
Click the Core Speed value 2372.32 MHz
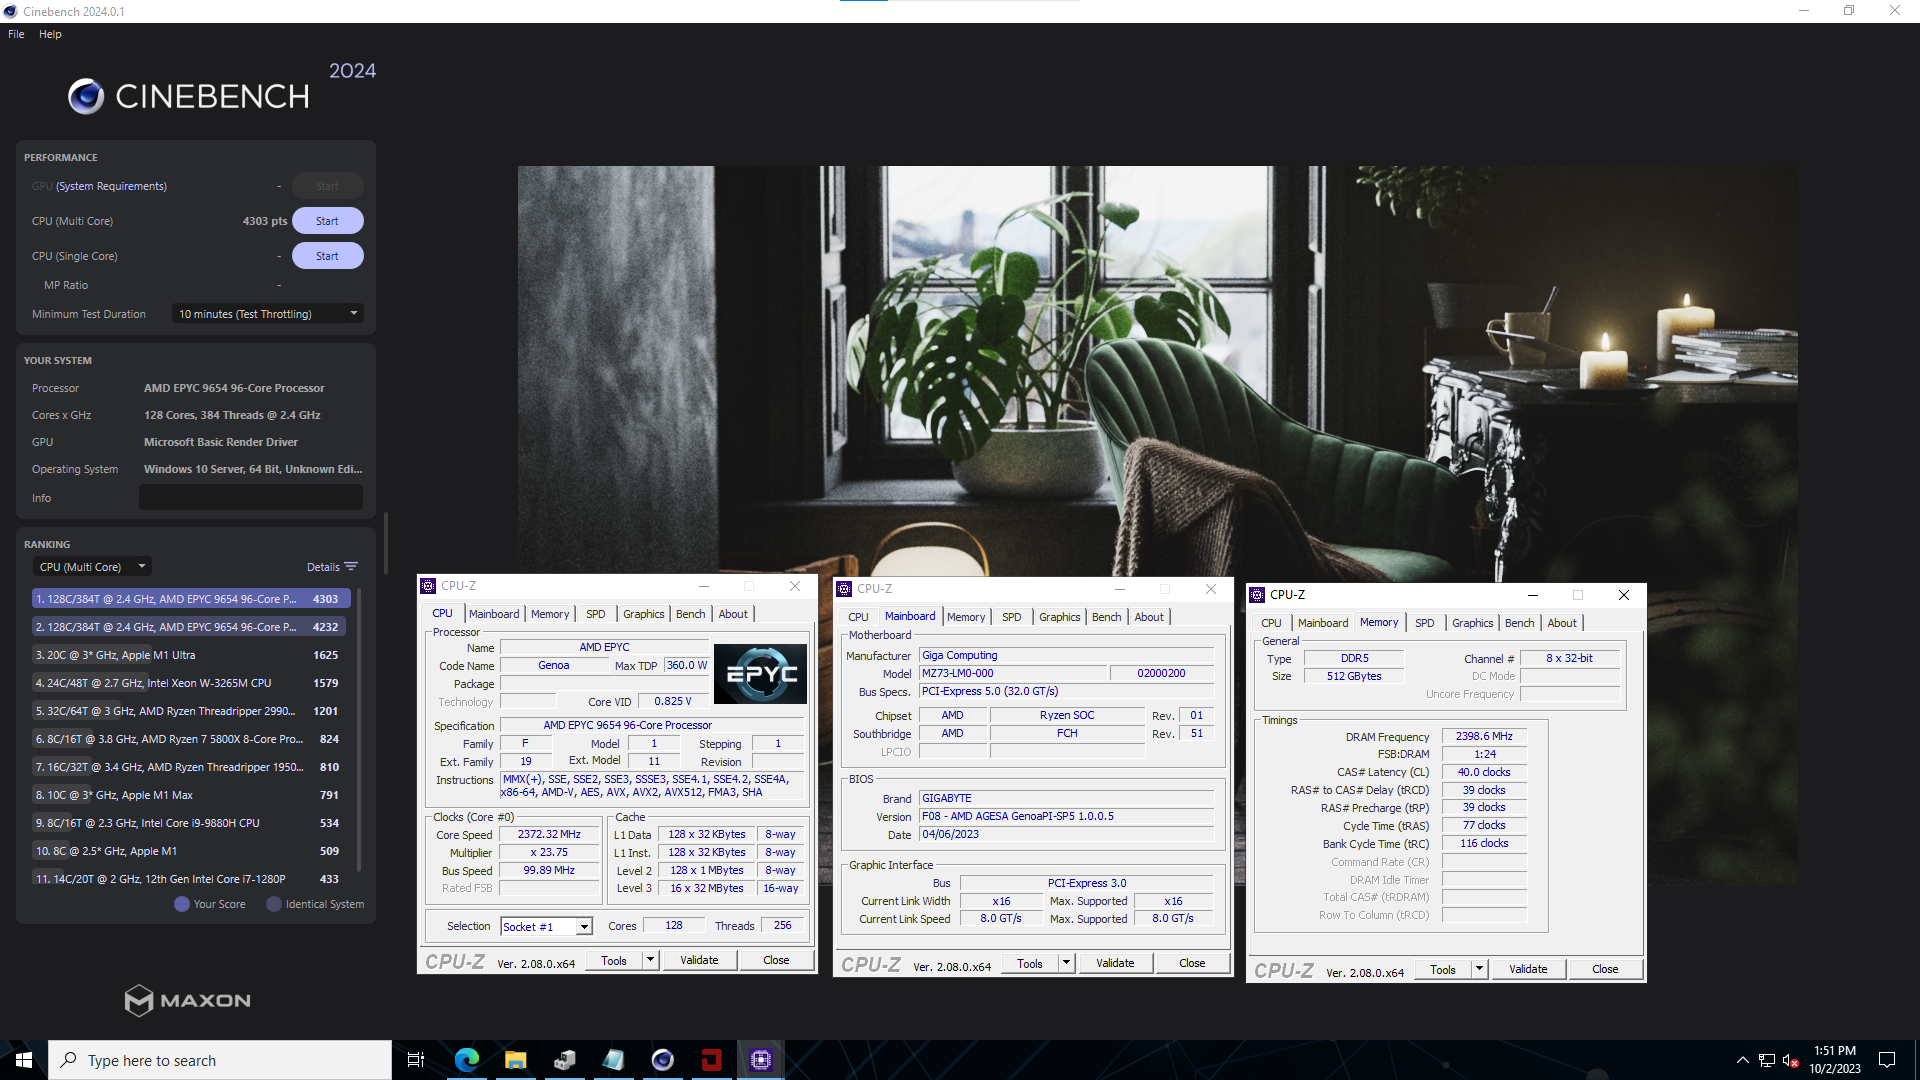pyautogui.click(x=549, y=834)
